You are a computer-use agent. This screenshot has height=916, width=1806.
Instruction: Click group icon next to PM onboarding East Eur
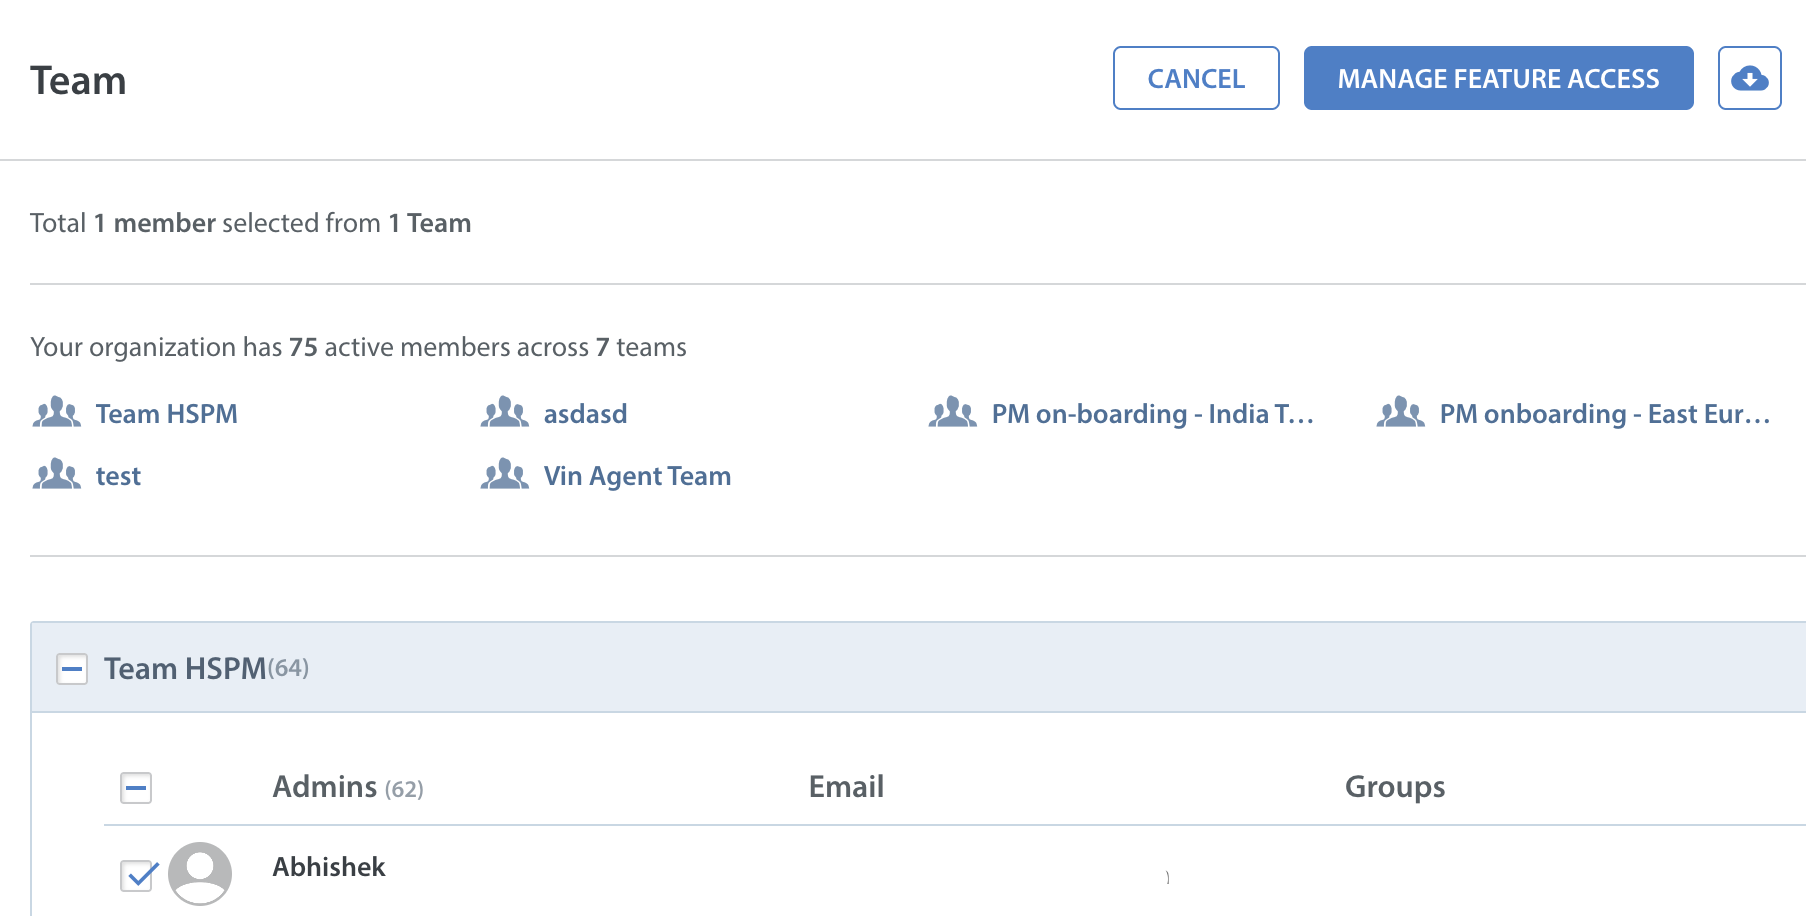[1401, 413]
